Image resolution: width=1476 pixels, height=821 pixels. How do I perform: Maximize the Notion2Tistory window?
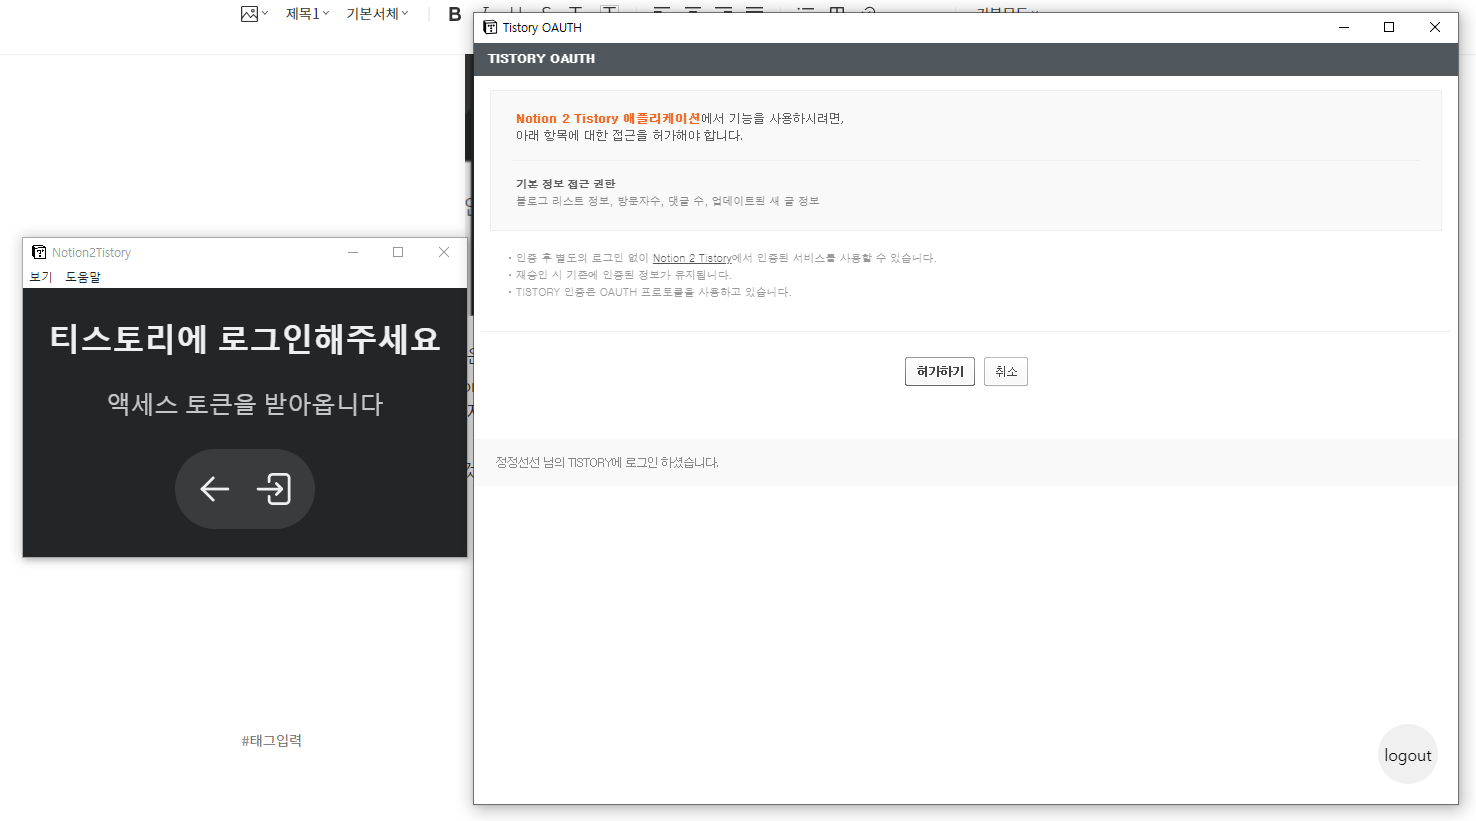coord(398,252)
